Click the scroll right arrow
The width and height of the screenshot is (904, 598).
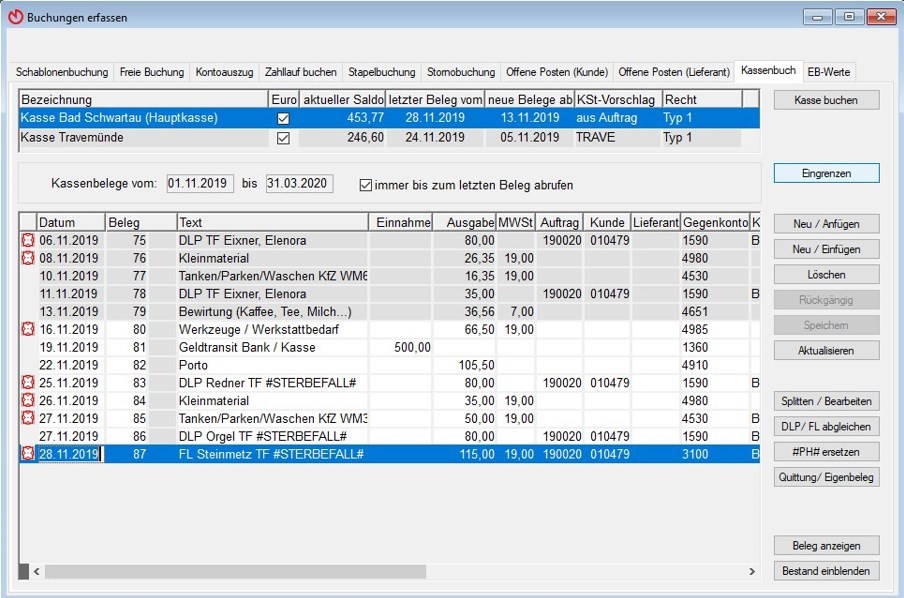(x=752, y=571)
